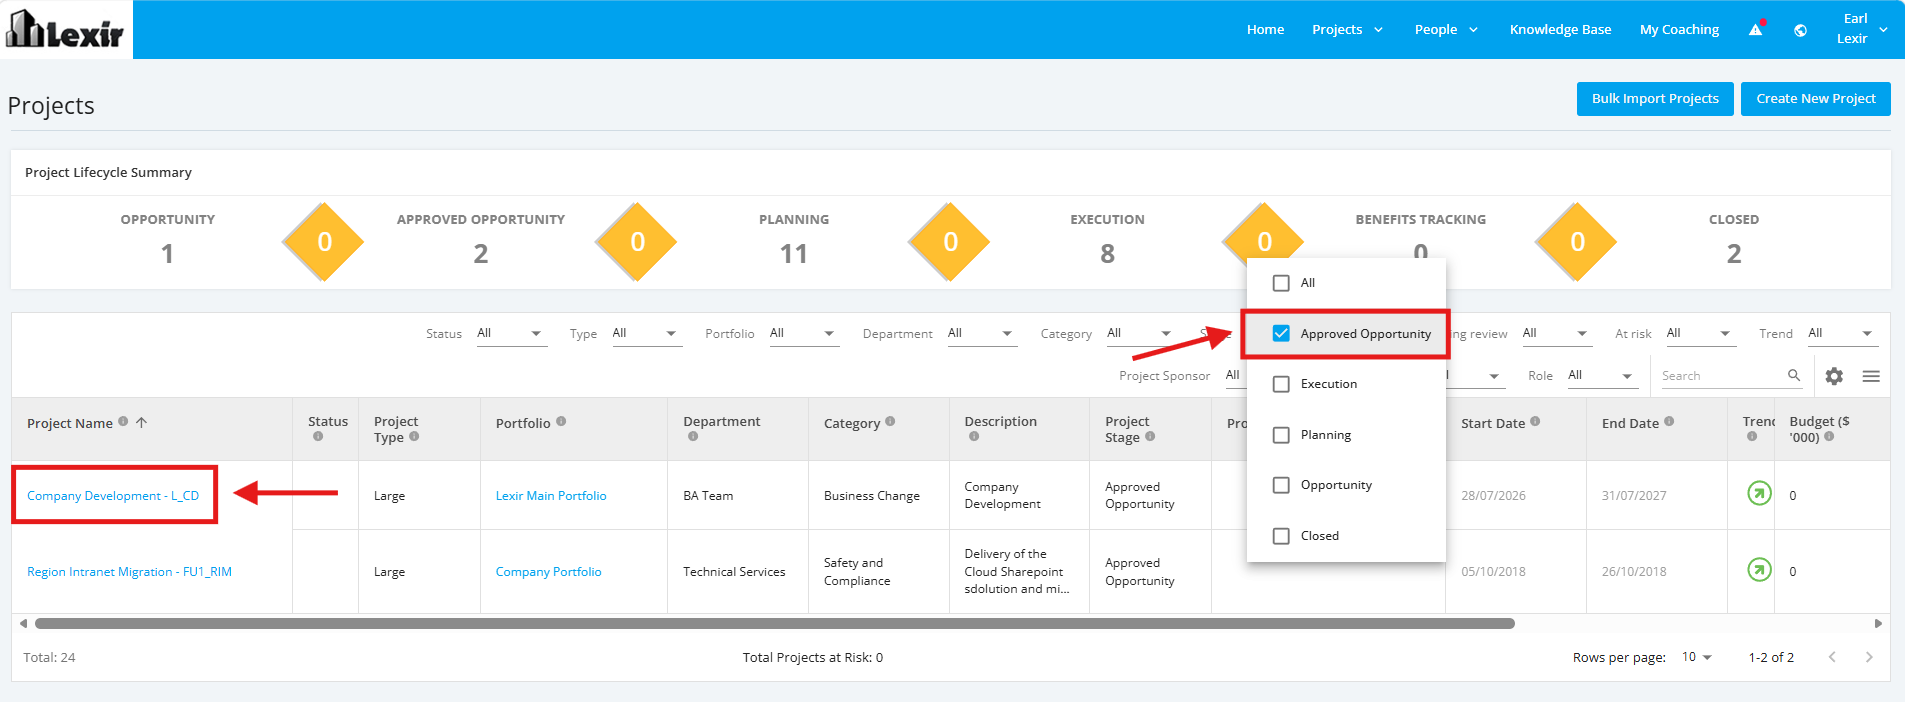Open Company Portfolio link
The width and height of the screenshot is (1905, 702).
click(x=548, y=571)
